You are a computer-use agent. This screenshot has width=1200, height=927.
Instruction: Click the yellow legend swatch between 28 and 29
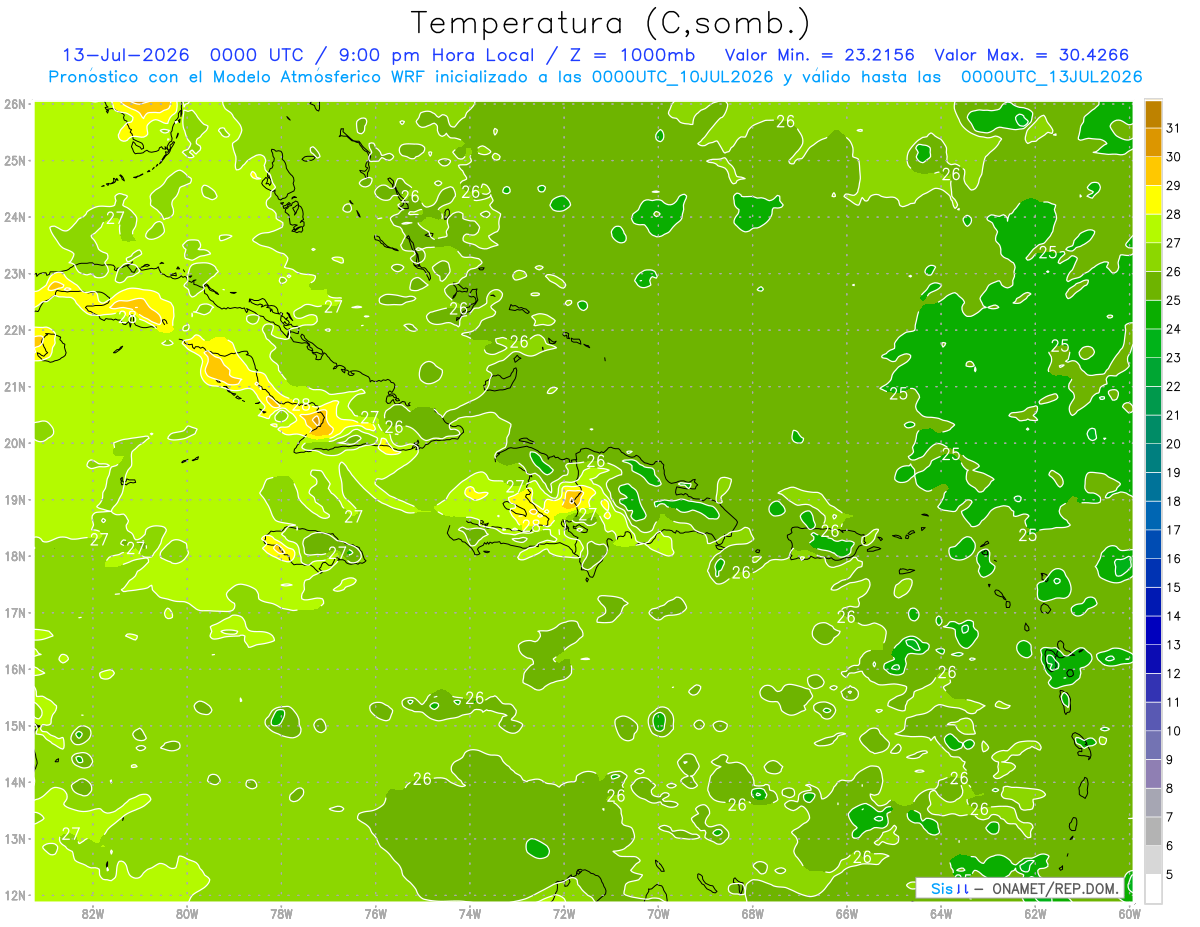click(1153, 200)
